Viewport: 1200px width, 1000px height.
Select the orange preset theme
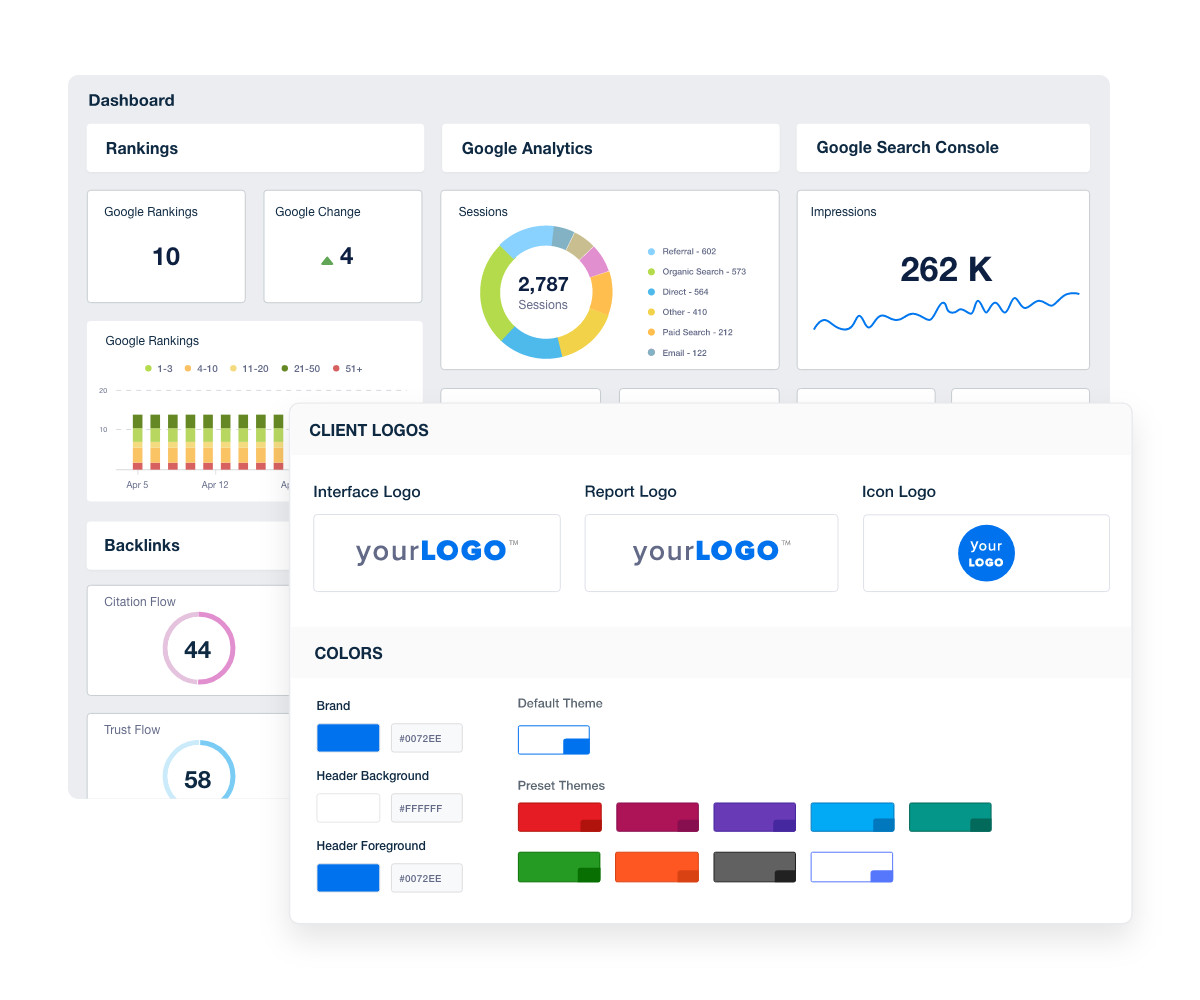click(x=657, y=867)
